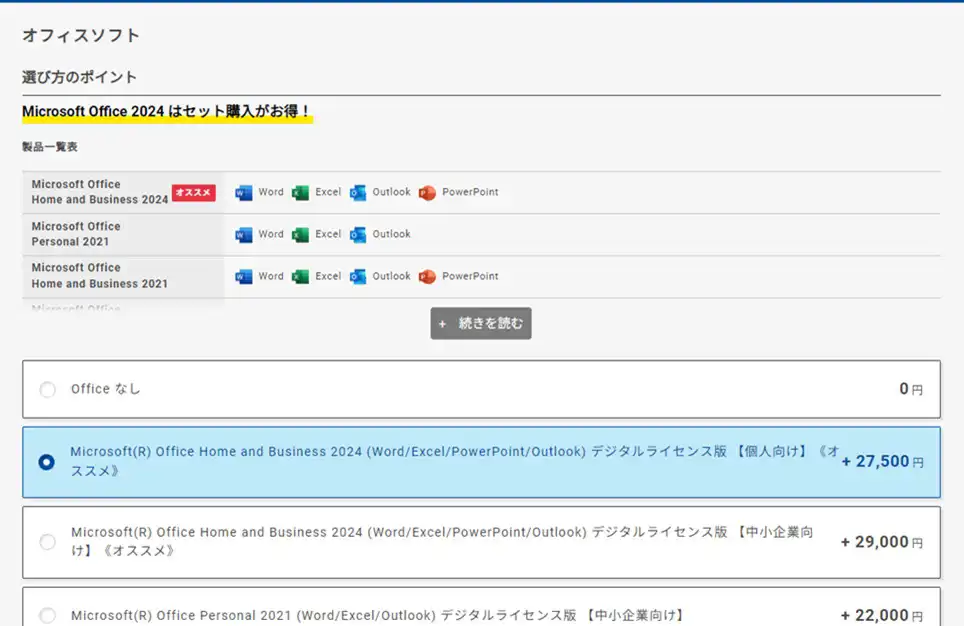Click highlighted Microsoft Office 2024 セット購入 text
This screenshot has height=626, width=964.
[167, 112]
